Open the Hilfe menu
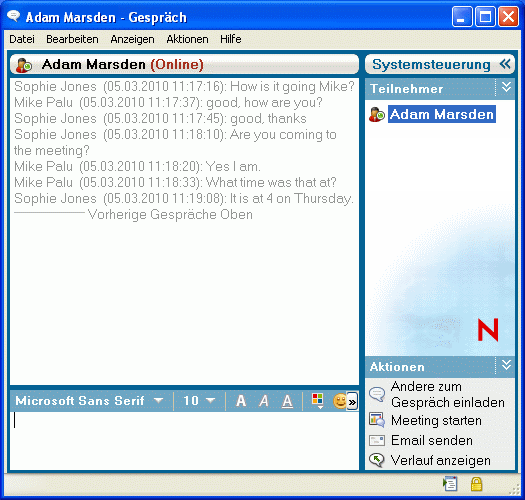525x500 pixels. [231, 39]
